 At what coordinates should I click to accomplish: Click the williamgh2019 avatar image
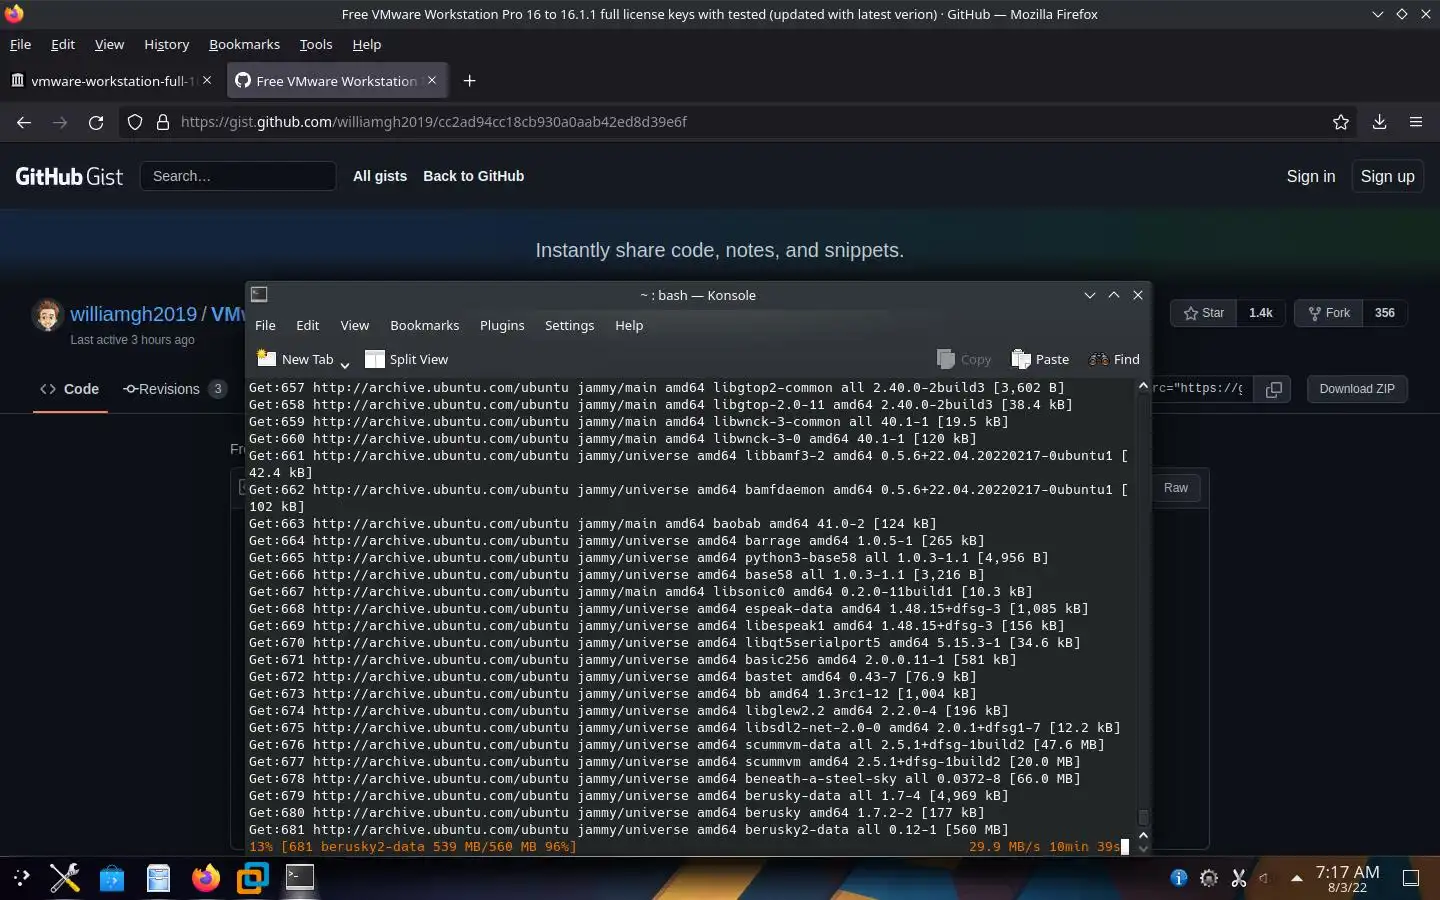47,315
